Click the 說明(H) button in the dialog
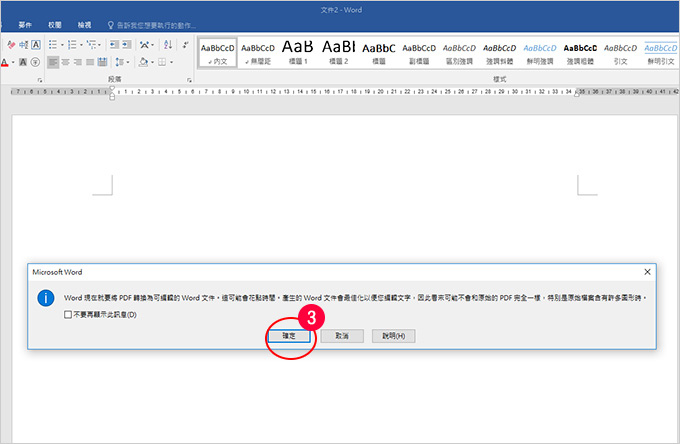680x444 pixels. (393, 336)
